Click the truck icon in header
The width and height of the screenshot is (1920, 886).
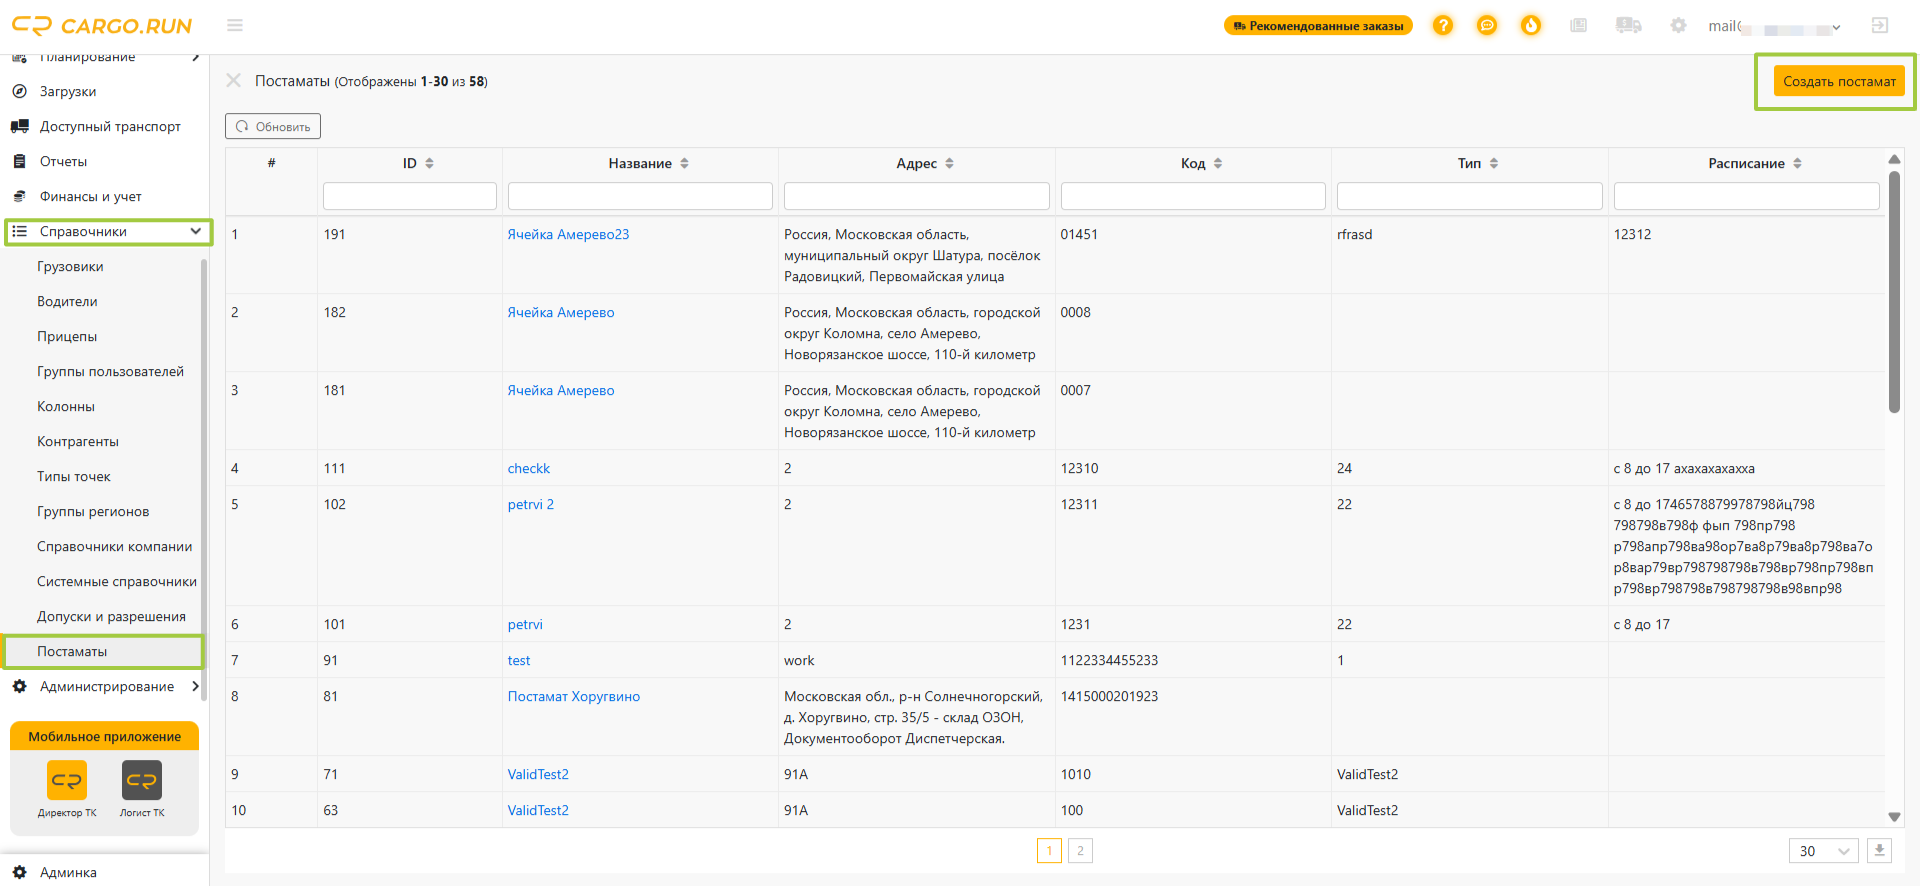[x=1628, y=25]
